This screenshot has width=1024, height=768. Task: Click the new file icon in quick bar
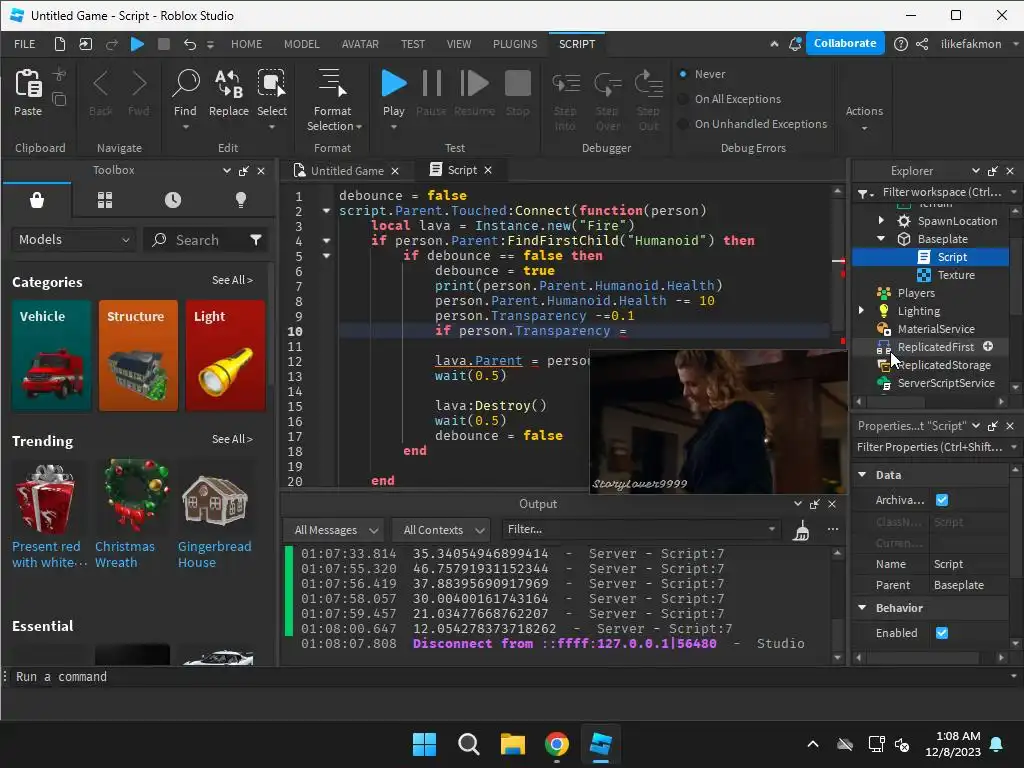(x=59, y=44)
